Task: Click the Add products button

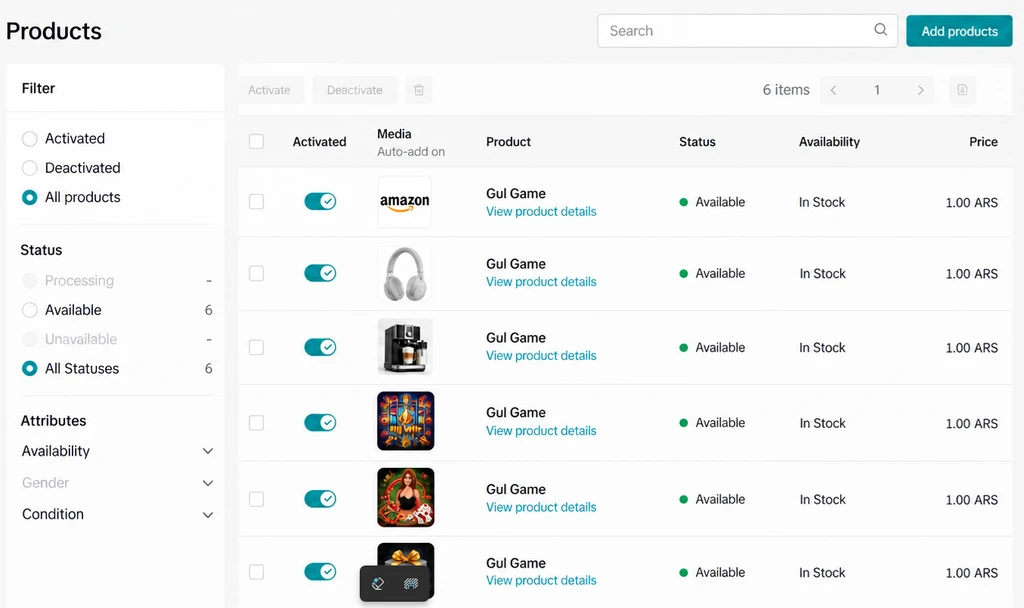Action: (x=959, y=31)
